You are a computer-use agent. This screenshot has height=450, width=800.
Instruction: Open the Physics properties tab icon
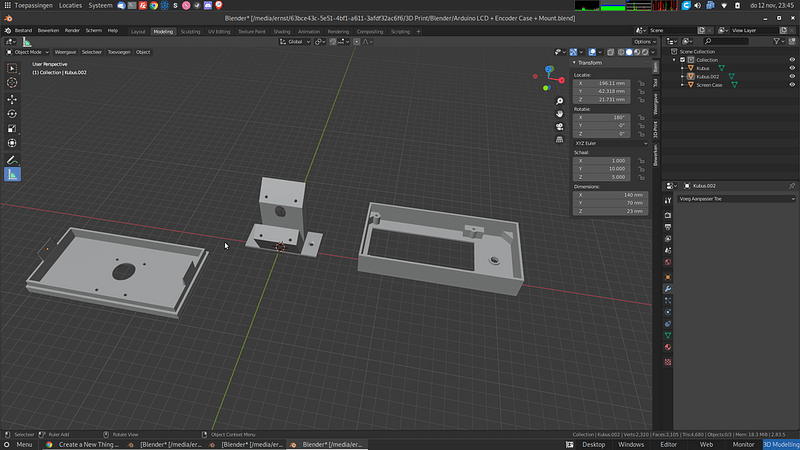[668, 312]
